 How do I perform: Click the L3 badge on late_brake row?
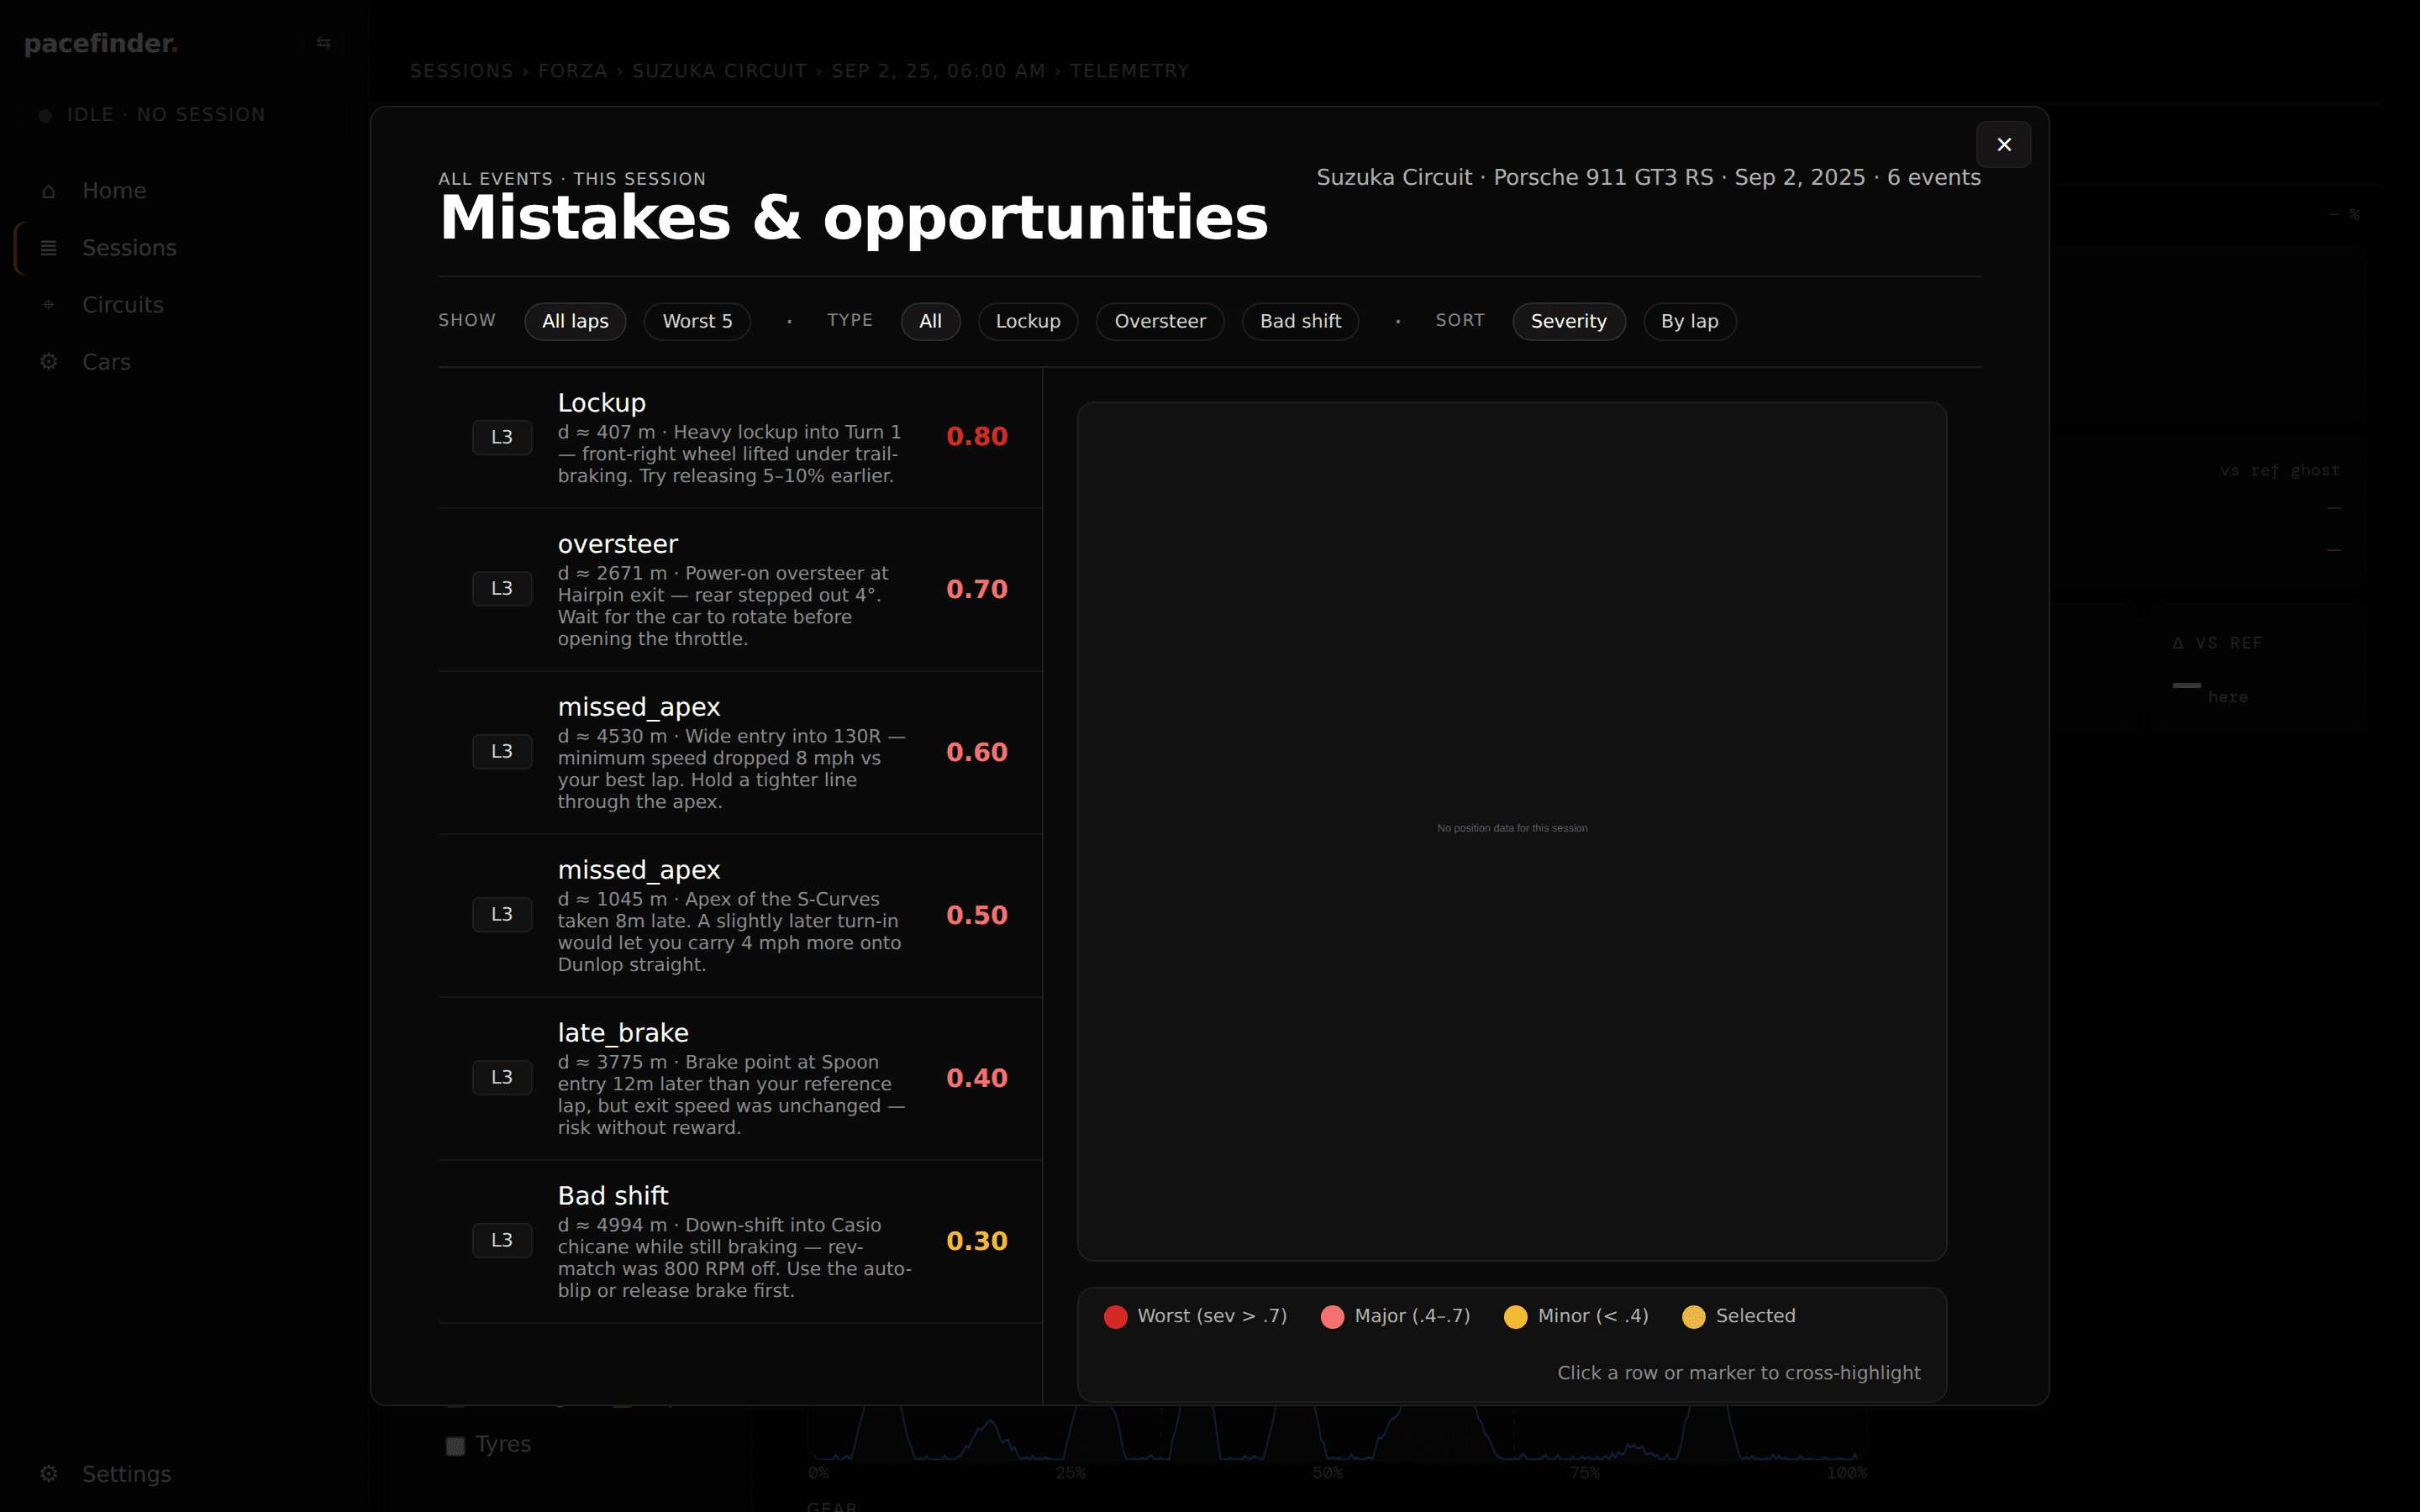point(502,1077)
